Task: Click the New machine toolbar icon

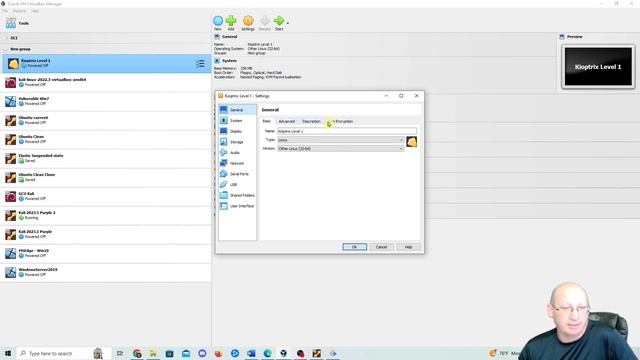Action: [x=218, y=21]
